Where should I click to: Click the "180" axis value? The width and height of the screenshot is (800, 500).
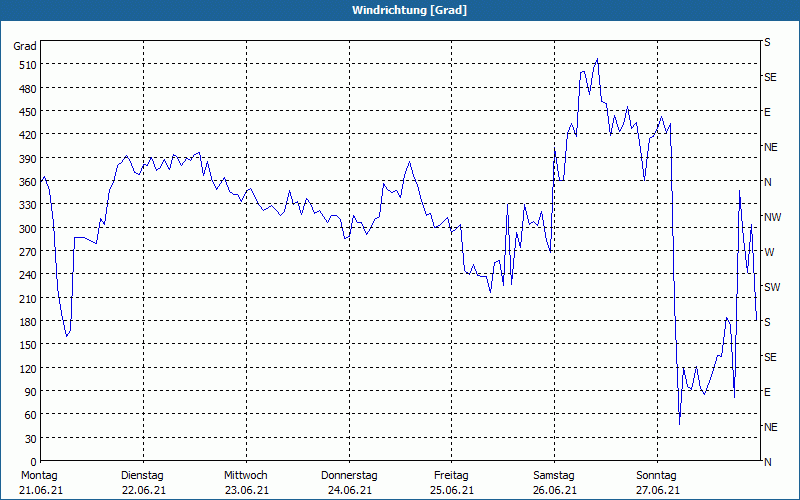click(28, 322)
